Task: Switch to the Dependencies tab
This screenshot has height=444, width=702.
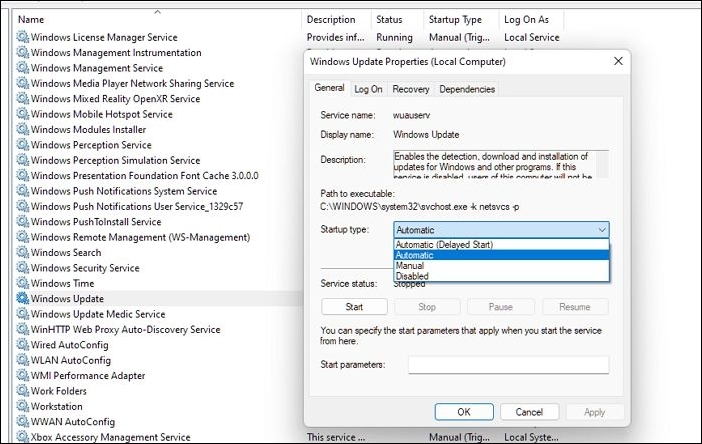Action: pyautogui.click(x=467, y=89)
